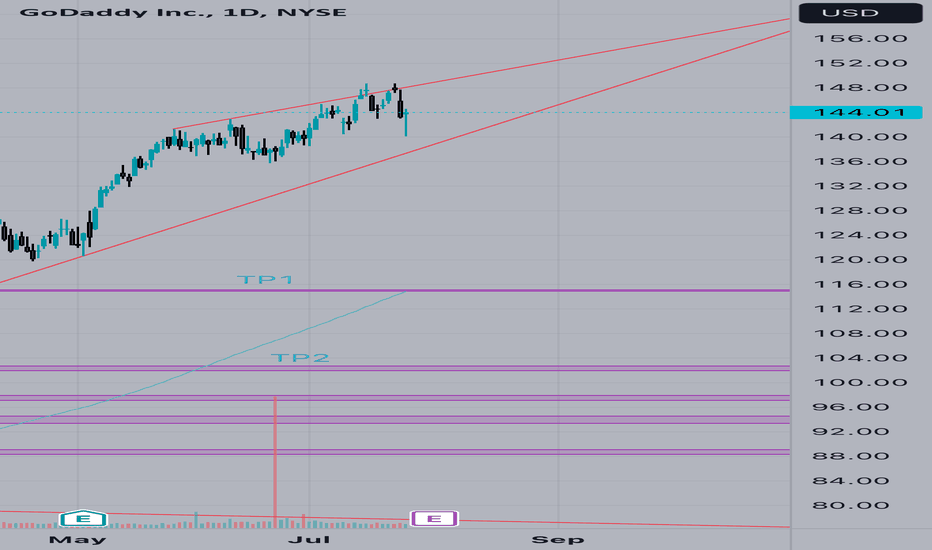Click the GoDaddy Inc., 1D, NYSE chart title
The image size is (932, 550).
click(183, 12)
